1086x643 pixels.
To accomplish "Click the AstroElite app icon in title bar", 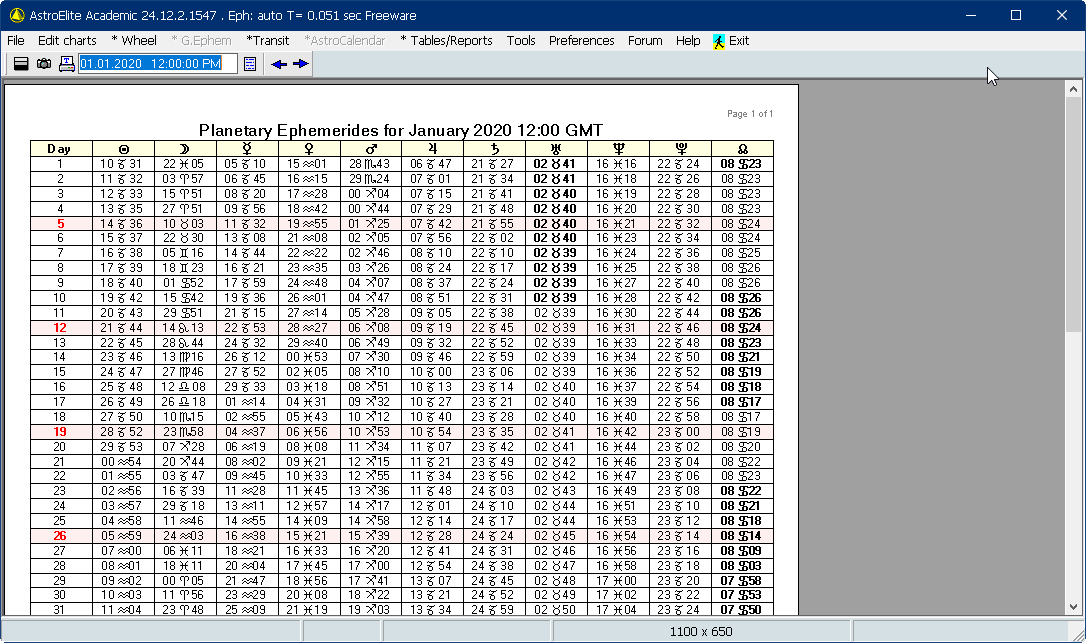I will pos(16,15).
